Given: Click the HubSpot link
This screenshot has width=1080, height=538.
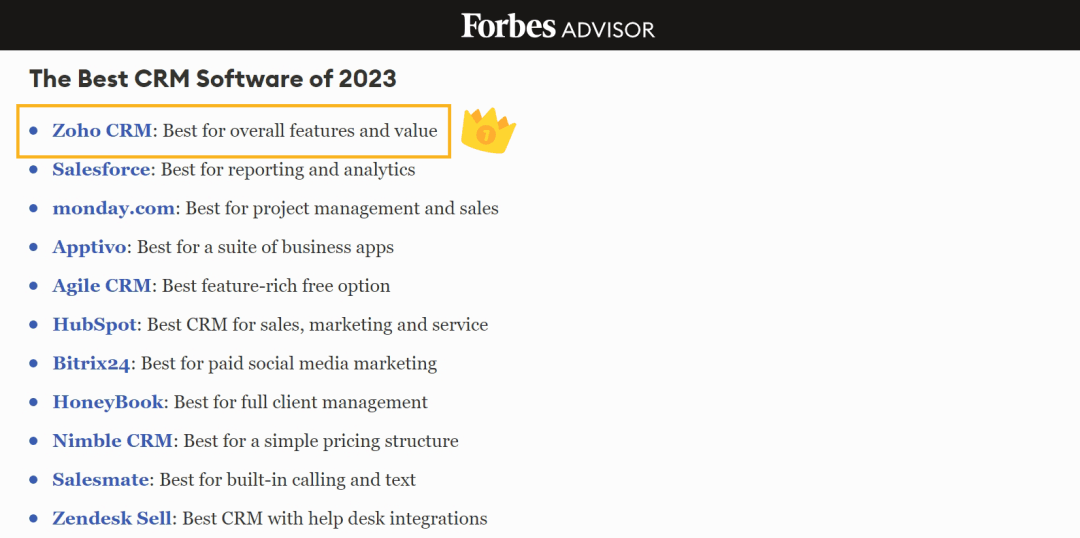Looking at the screenshot, I should (x=94, y=325).
